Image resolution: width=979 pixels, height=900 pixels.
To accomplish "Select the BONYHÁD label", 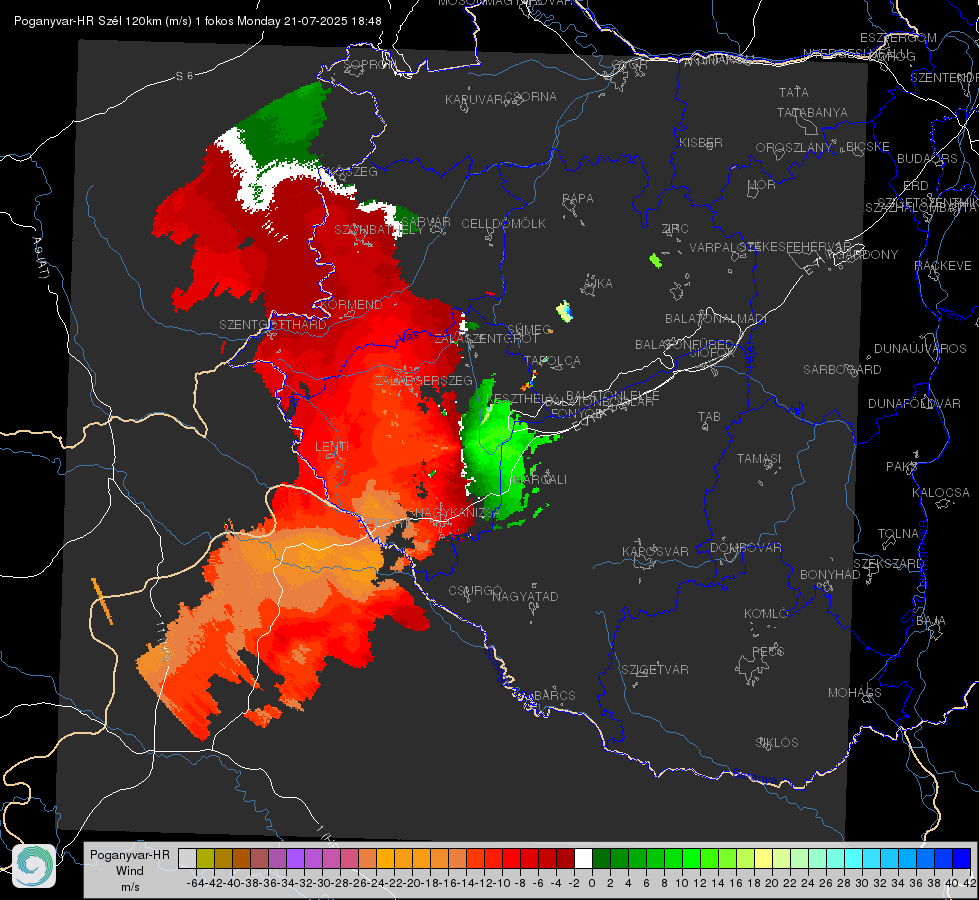I will coord(830,575).
